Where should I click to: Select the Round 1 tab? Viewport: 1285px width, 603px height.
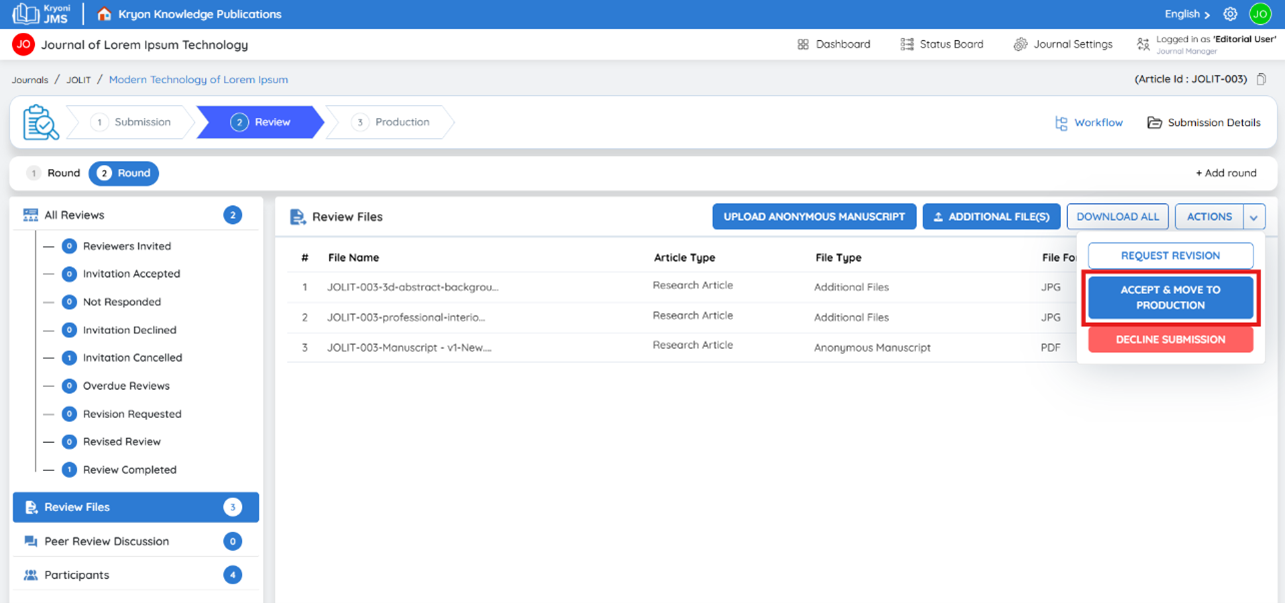click(54, 173)
